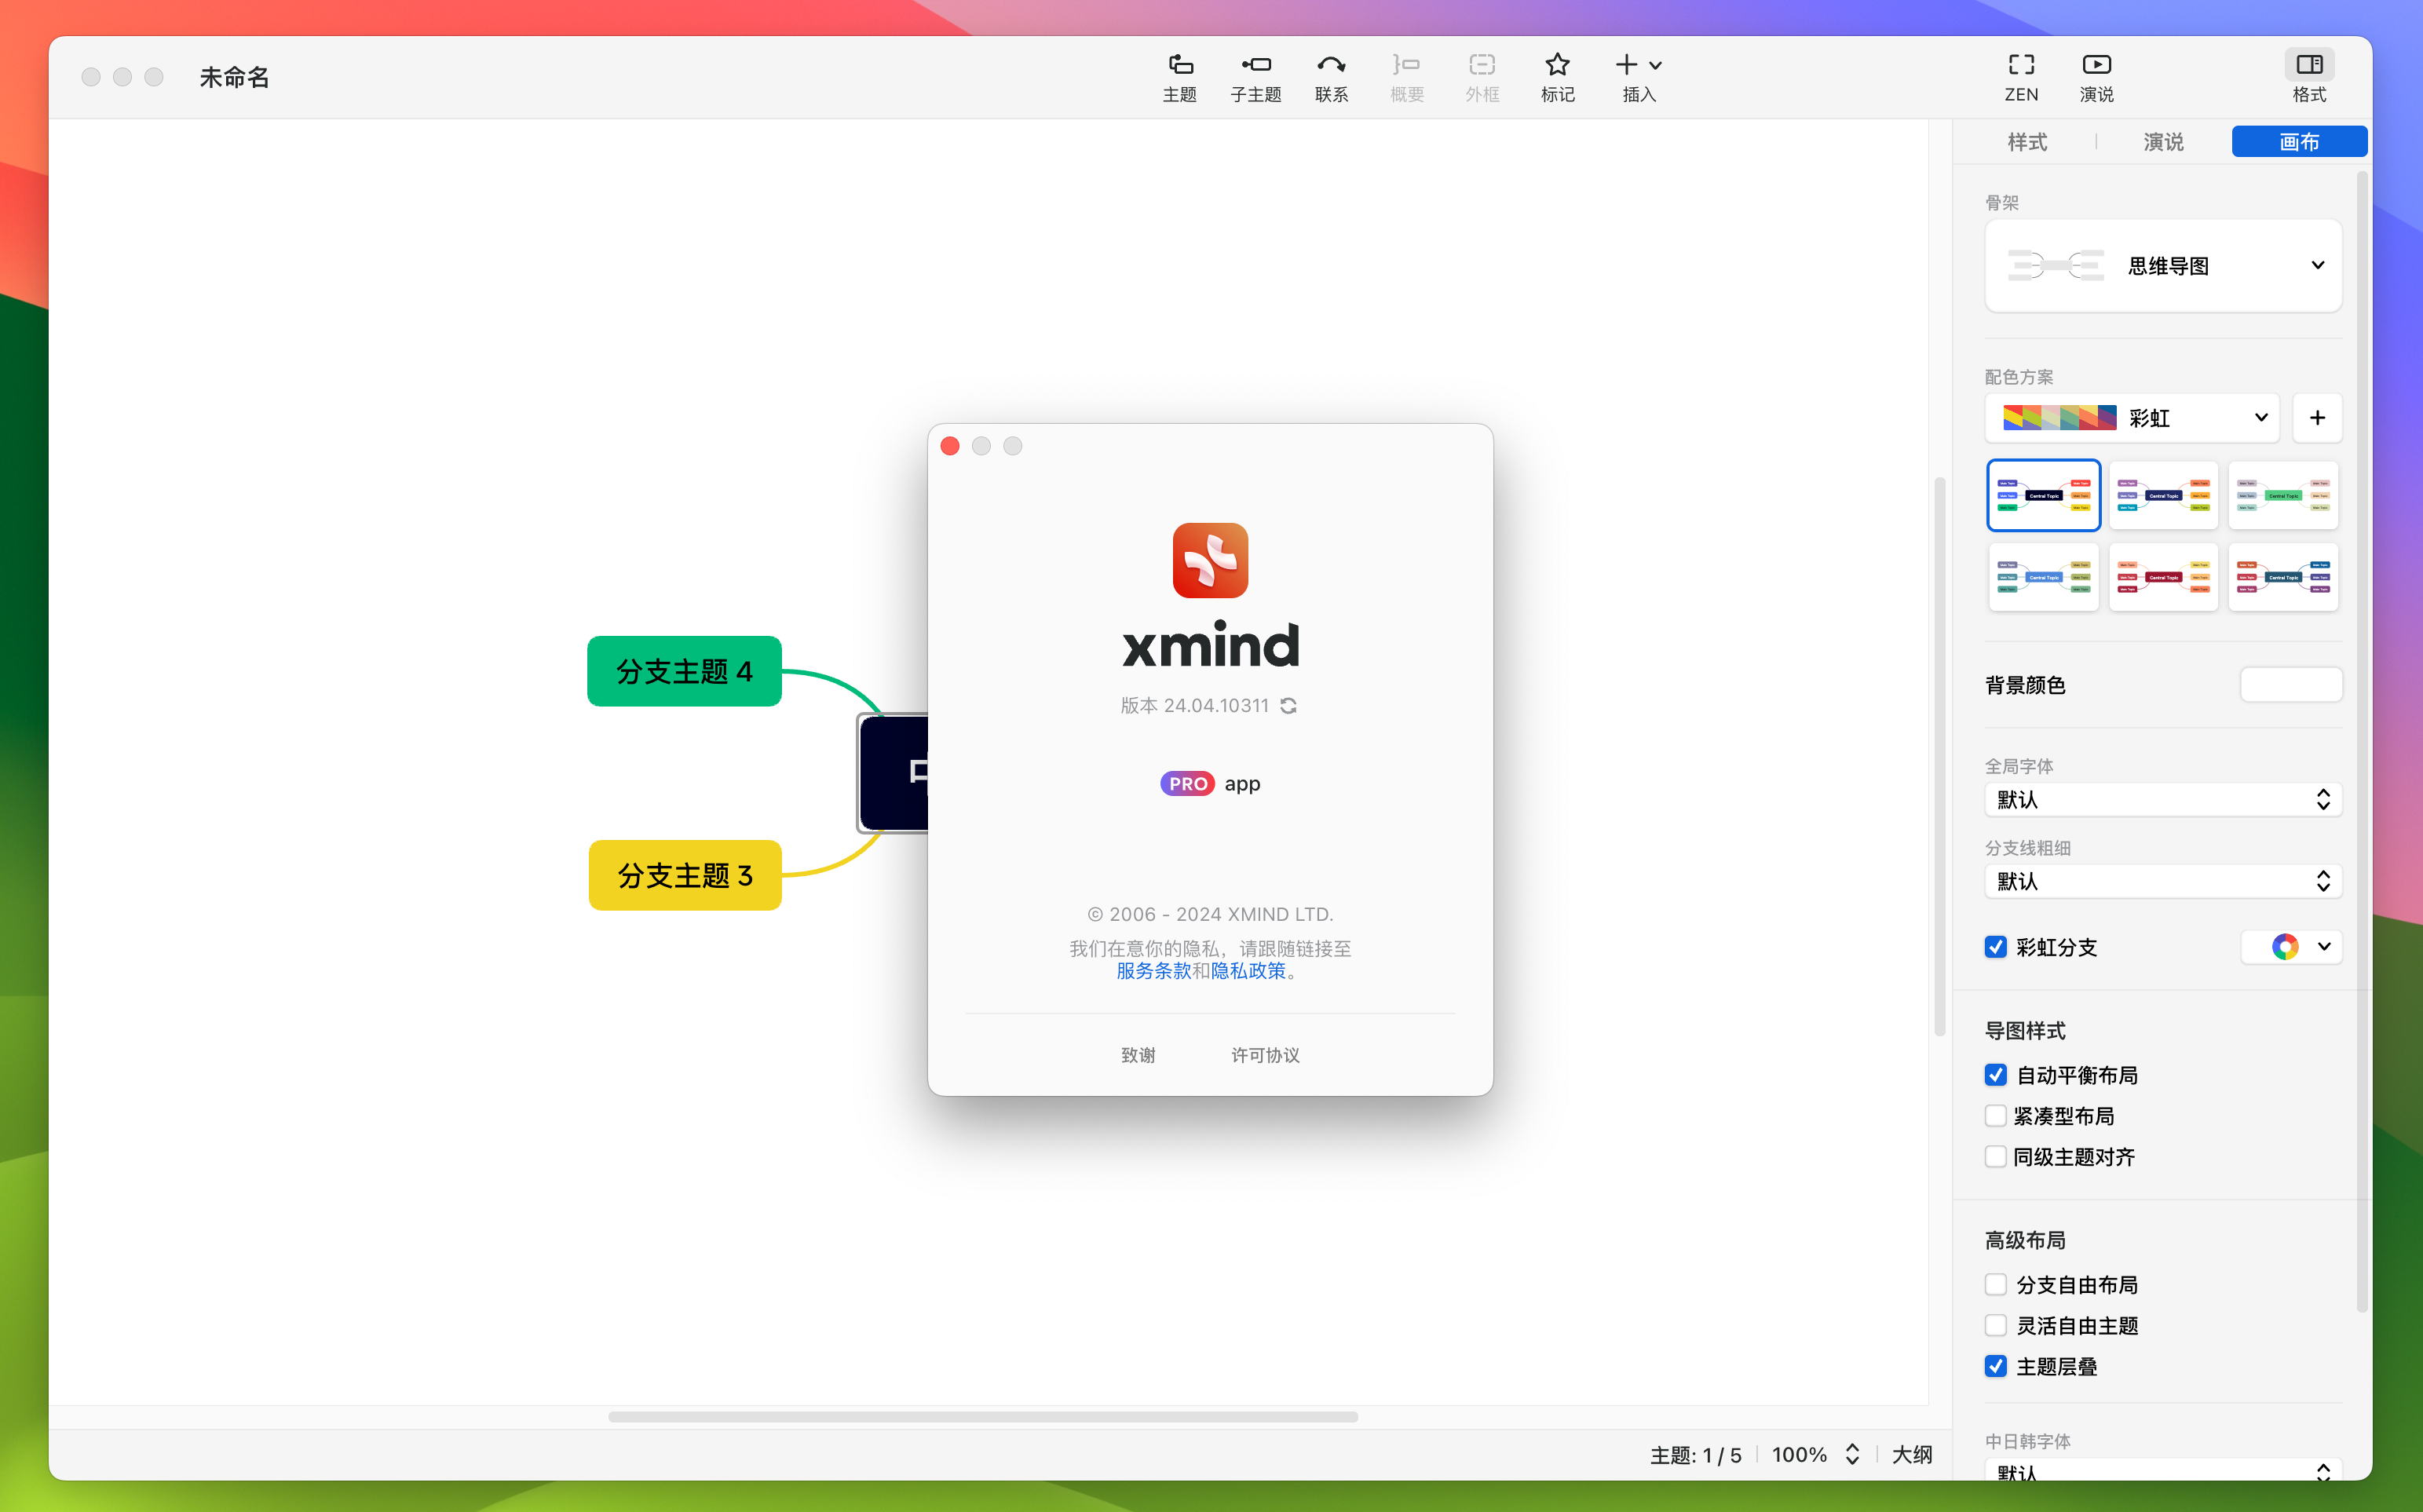Switch to the 演说 panel tab
The width and height of the screenshot is (2423, 1512).
pos(2162,141)
